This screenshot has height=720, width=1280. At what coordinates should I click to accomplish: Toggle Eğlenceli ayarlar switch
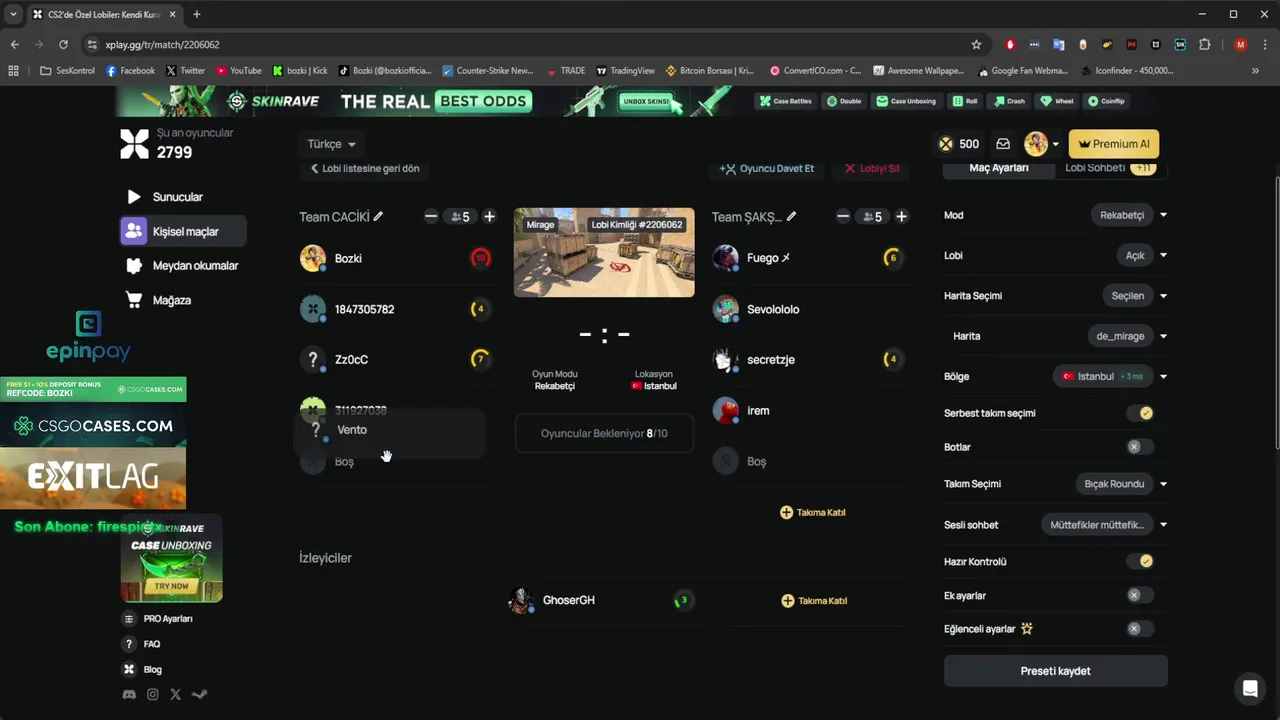pyautogui.click(x=1140, y=629)
